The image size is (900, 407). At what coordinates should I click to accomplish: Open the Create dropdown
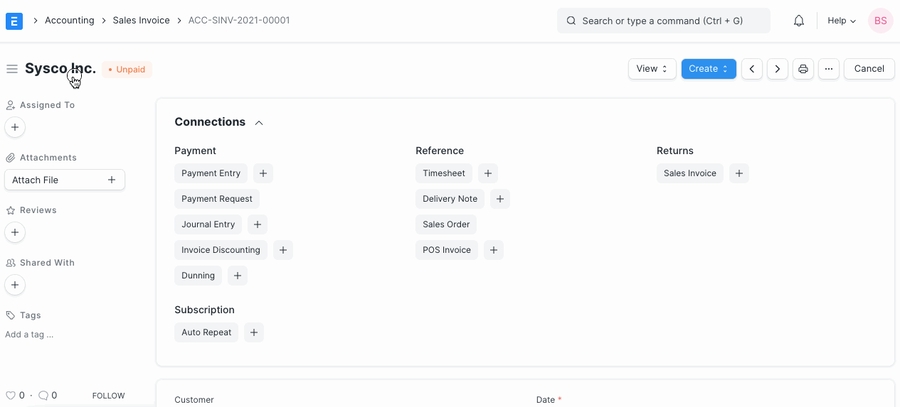click(x=708, y=69)
